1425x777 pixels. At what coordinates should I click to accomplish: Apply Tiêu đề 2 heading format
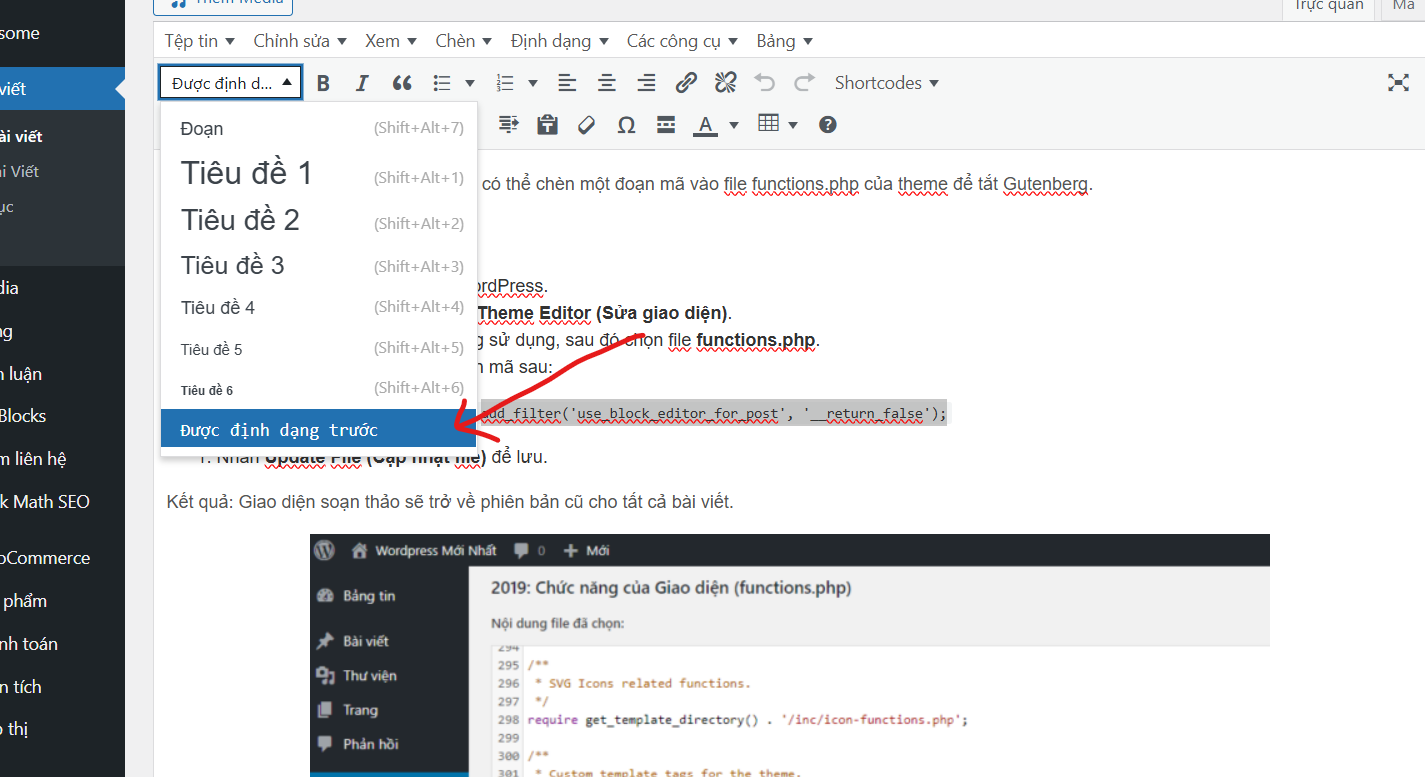coord(319,220)
